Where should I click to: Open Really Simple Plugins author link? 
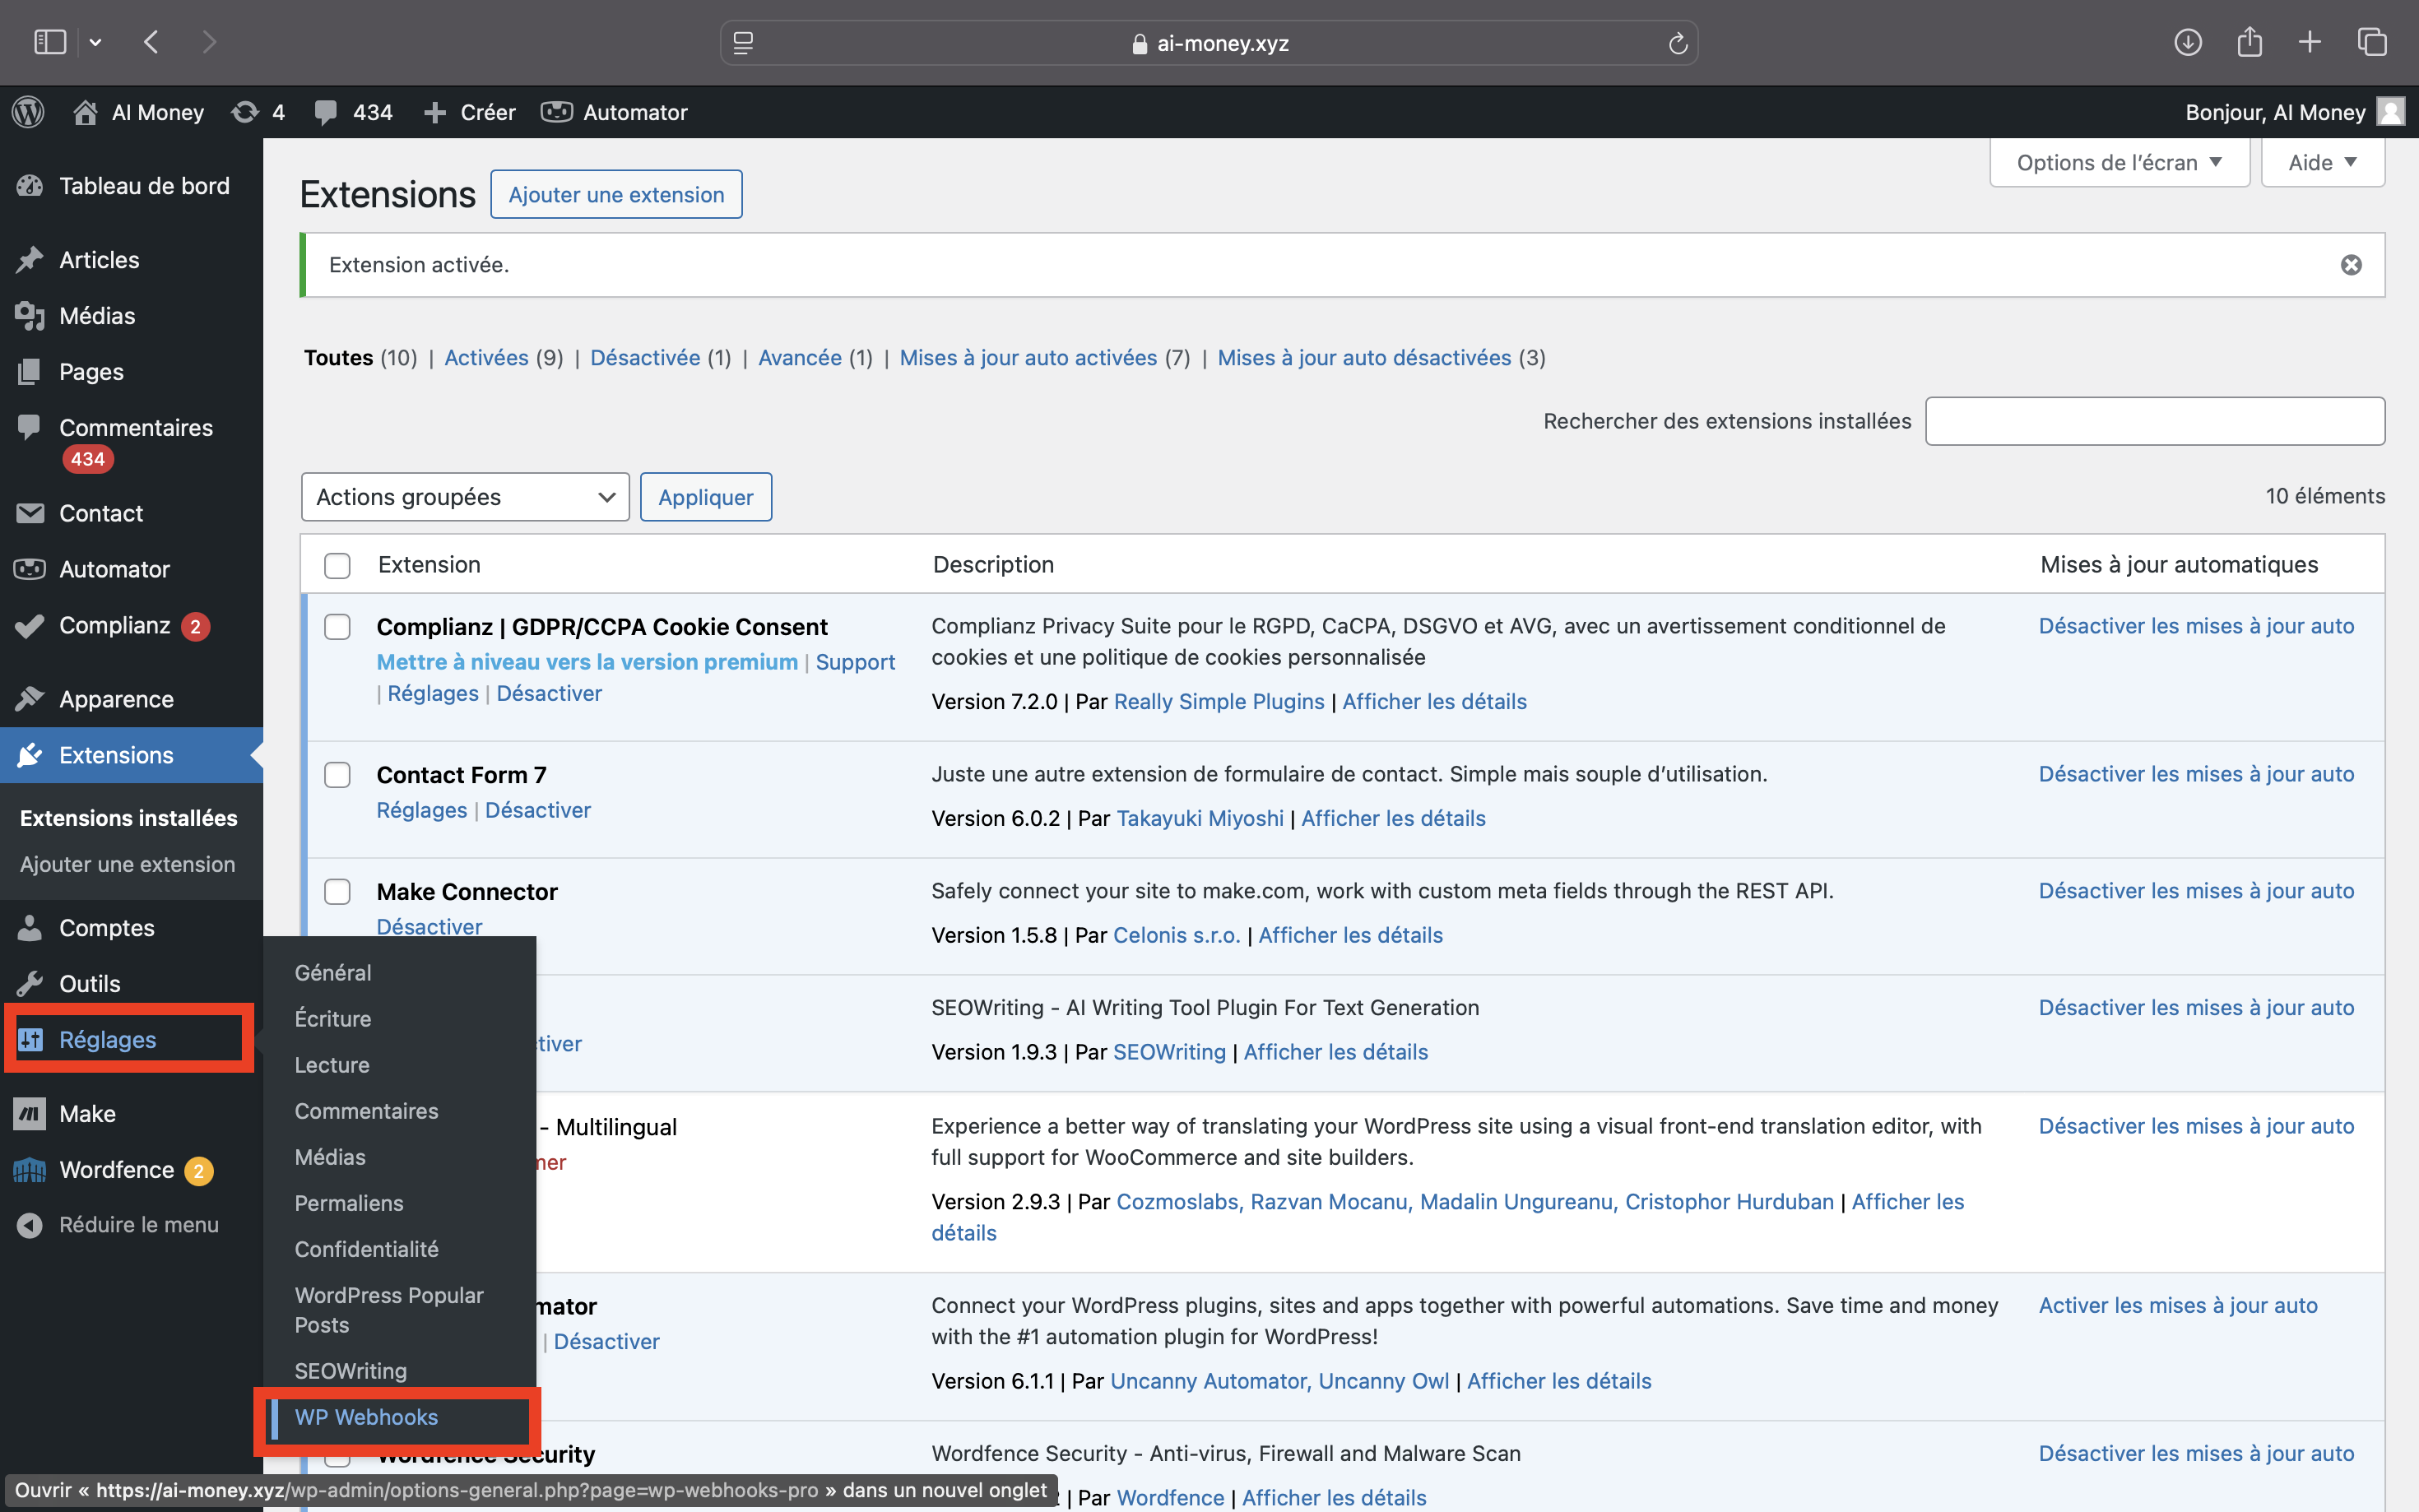[1218, 701]
